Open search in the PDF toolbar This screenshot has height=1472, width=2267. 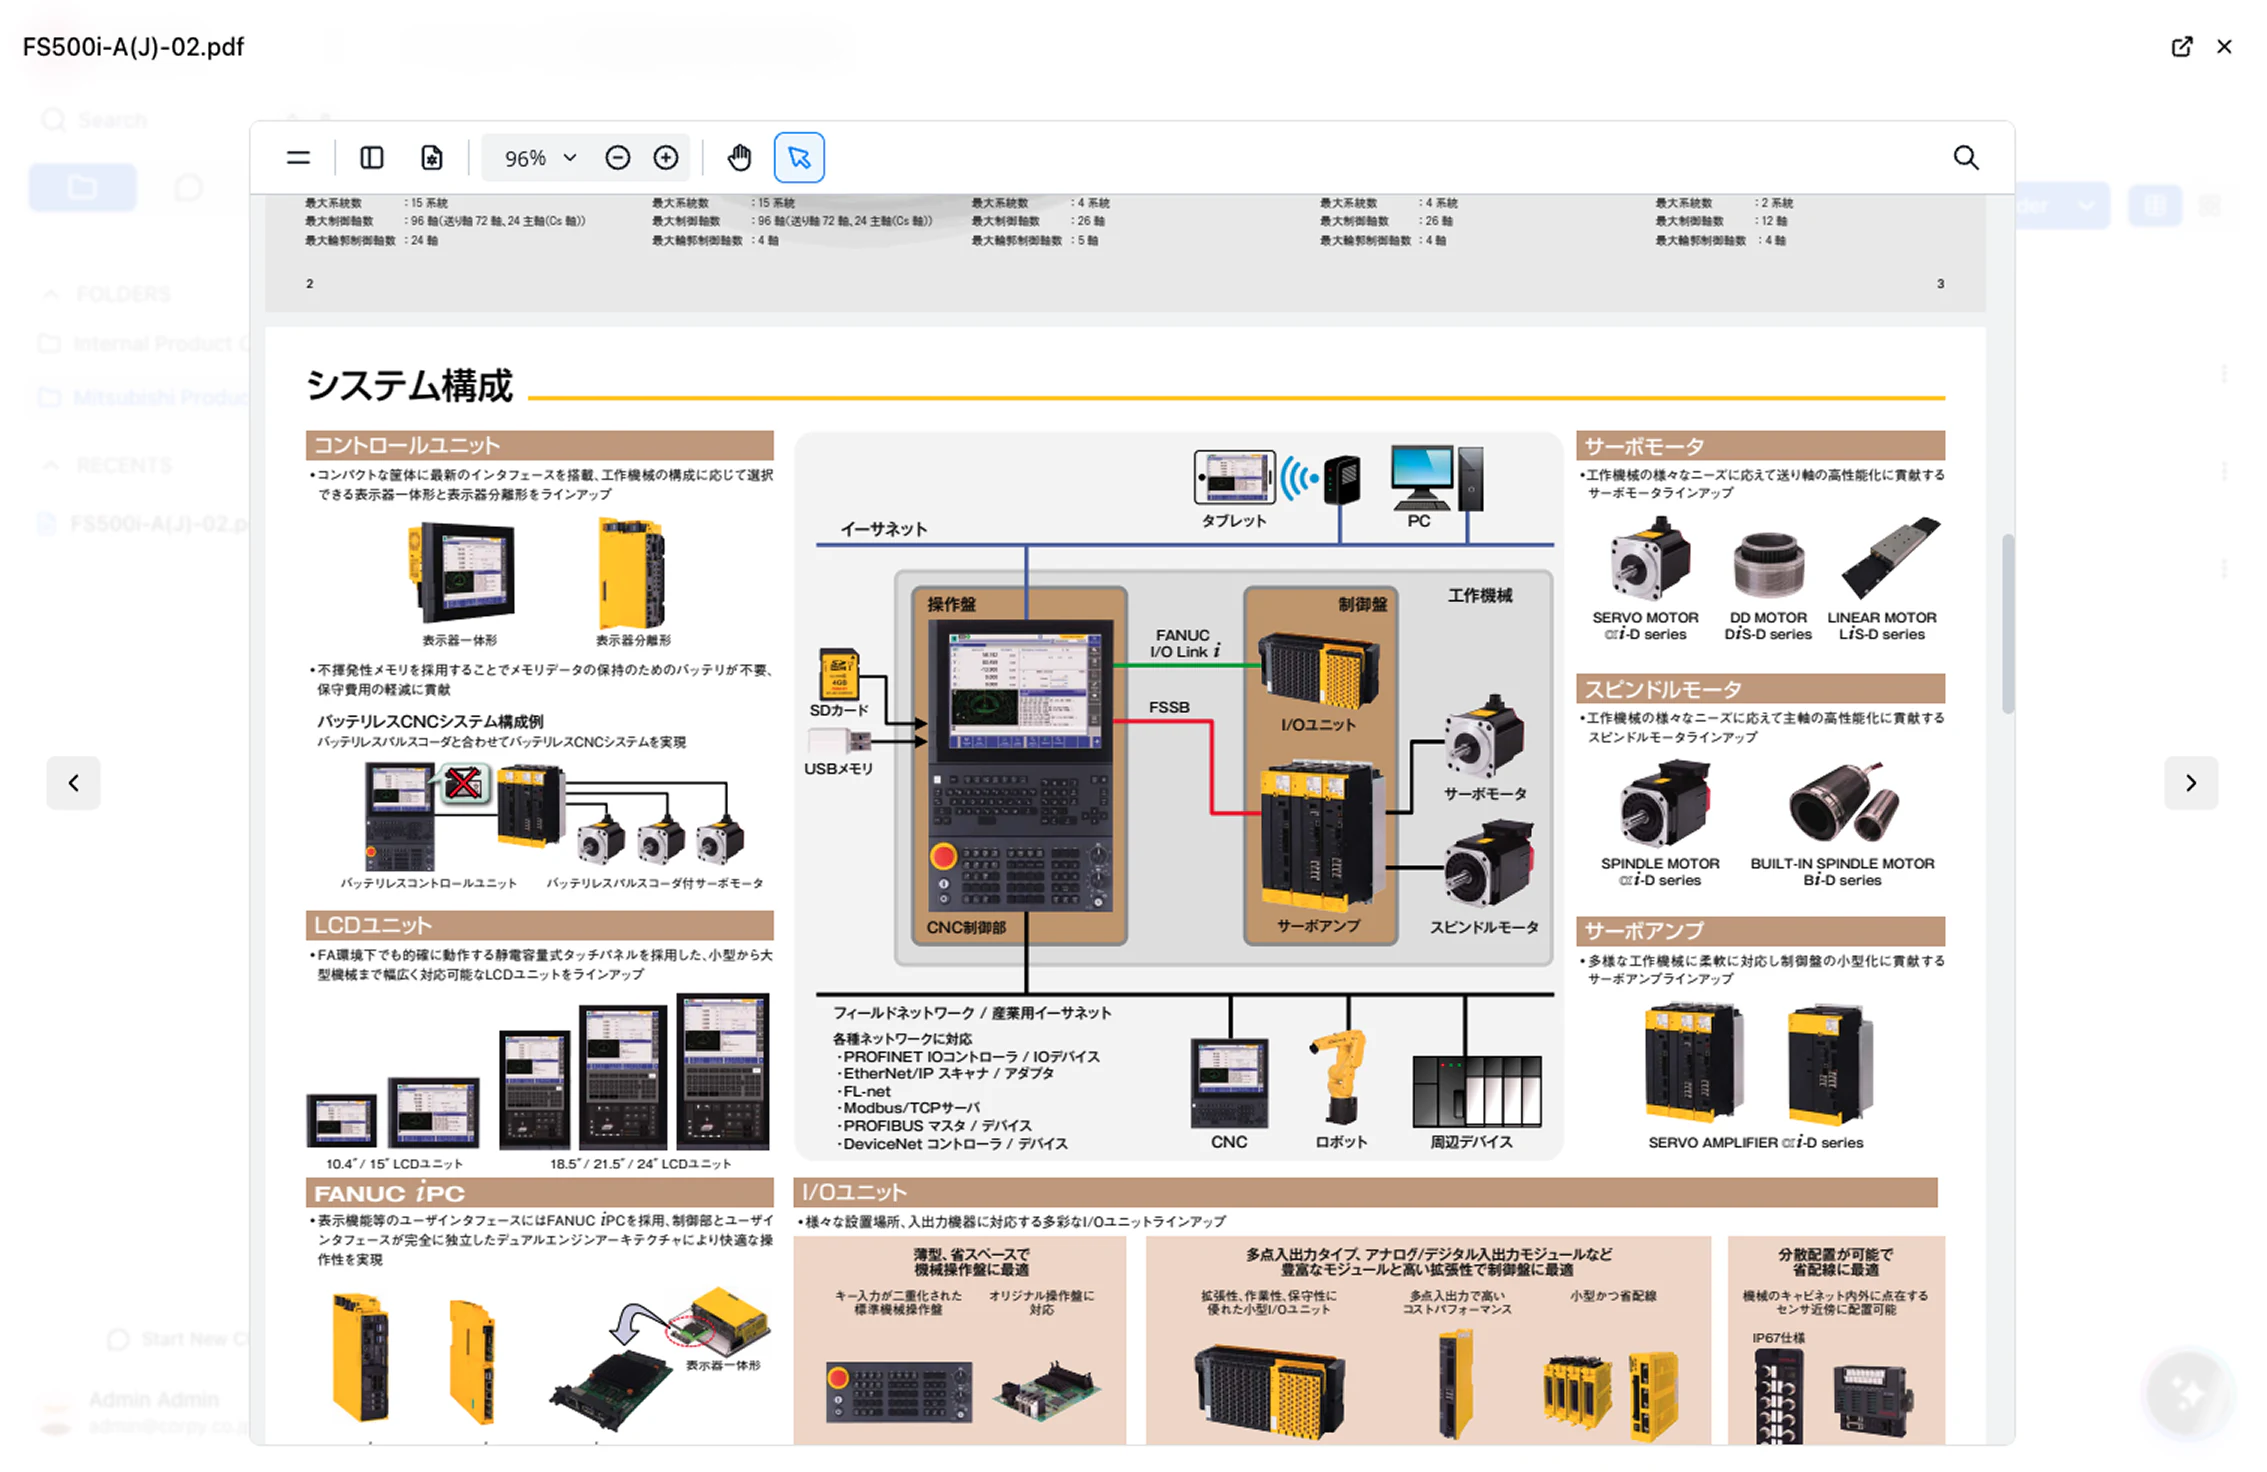[x=1966, y=158]
